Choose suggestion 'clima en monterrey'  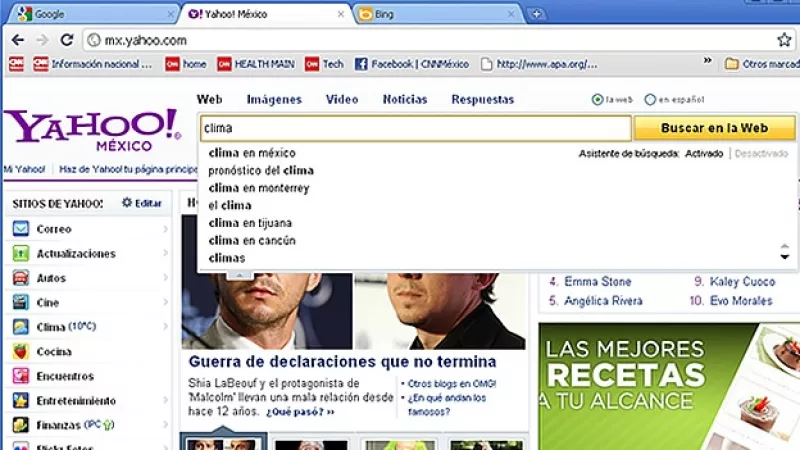[x=259, y=188]
